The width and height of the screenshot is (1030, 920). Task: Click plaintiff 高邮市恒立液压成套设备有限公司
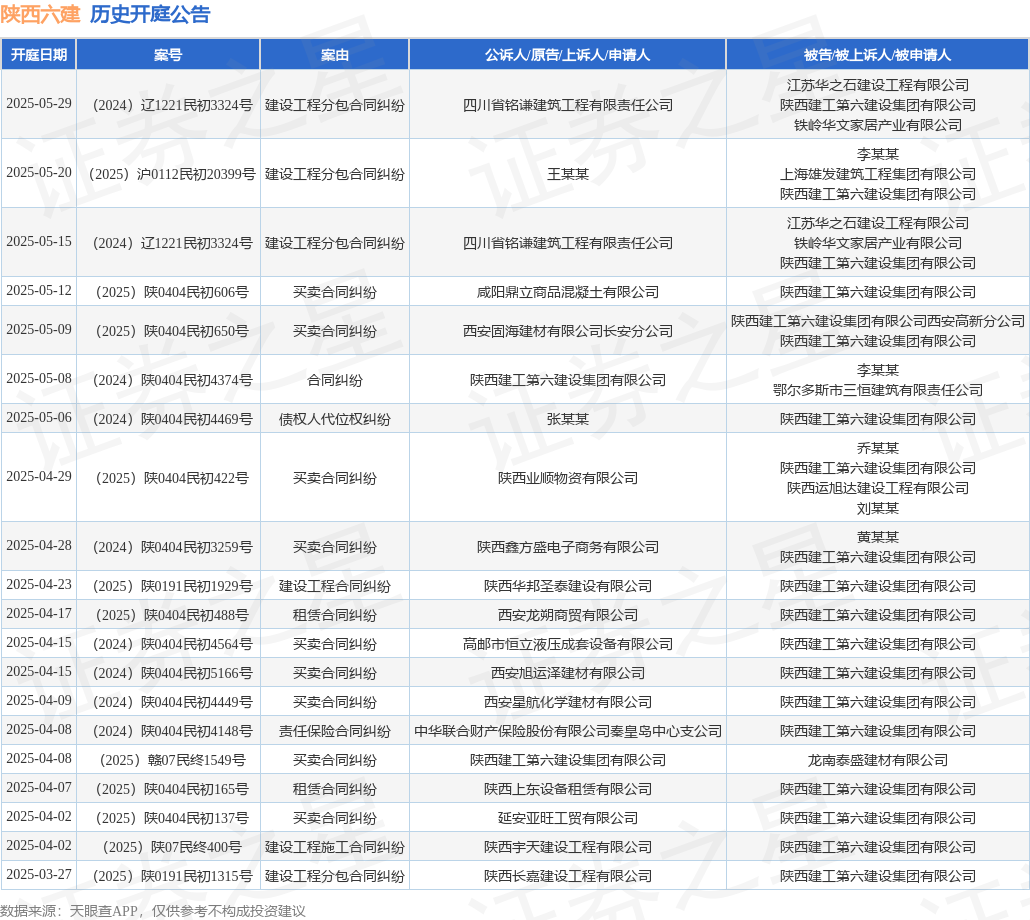click(568, 644)
